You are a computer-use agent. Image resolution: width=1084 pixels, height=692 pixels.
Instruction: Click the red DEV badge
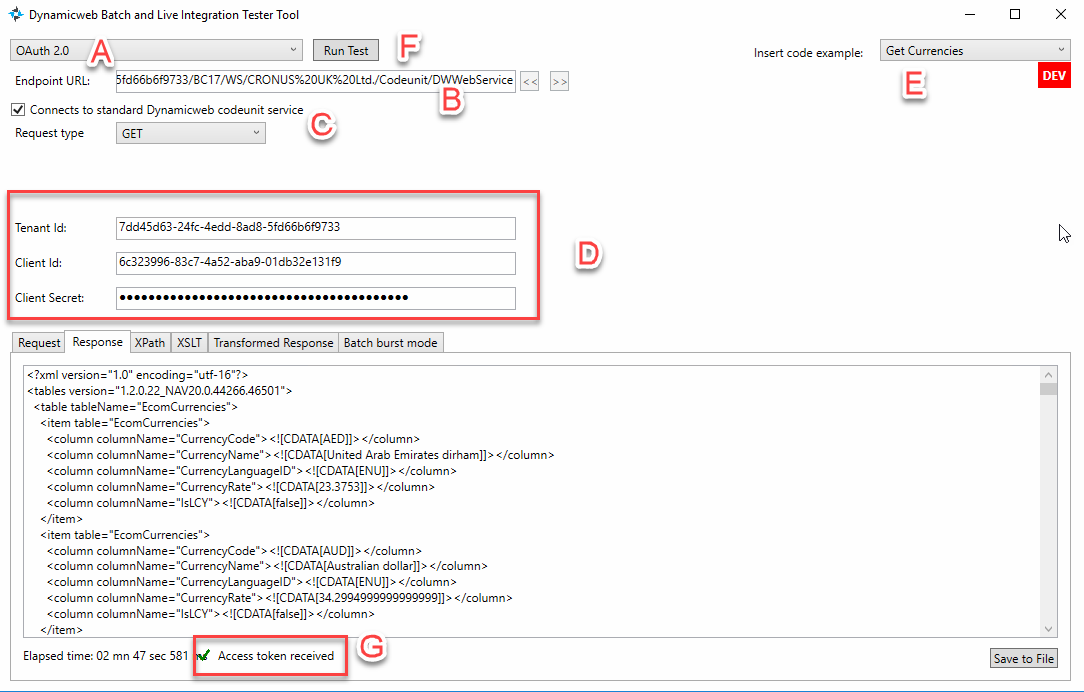coord(1055,76)
